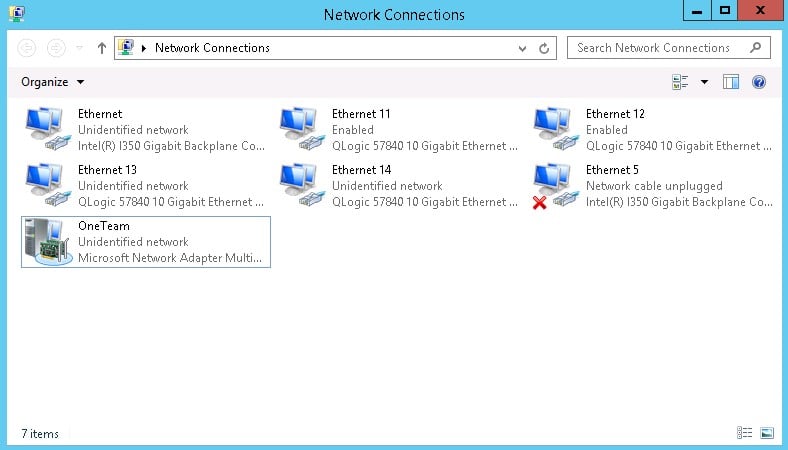Select the OneTeam NIC team icon

(x=48, y=242)
